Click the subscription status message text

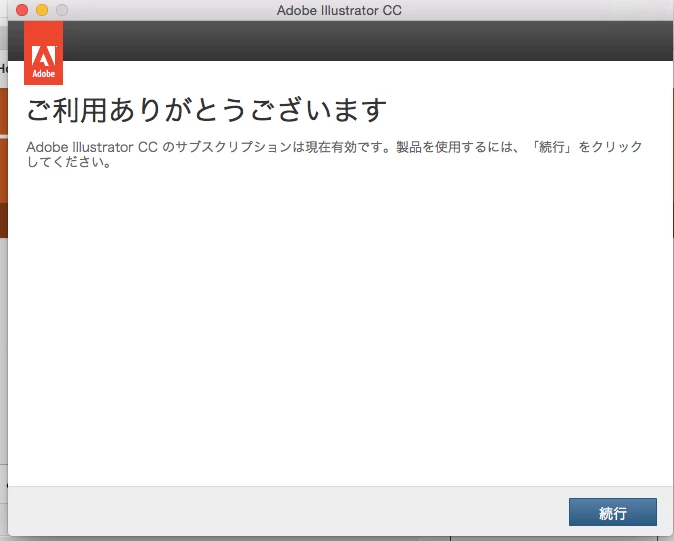pyautogui.click(x=334, y=154)
